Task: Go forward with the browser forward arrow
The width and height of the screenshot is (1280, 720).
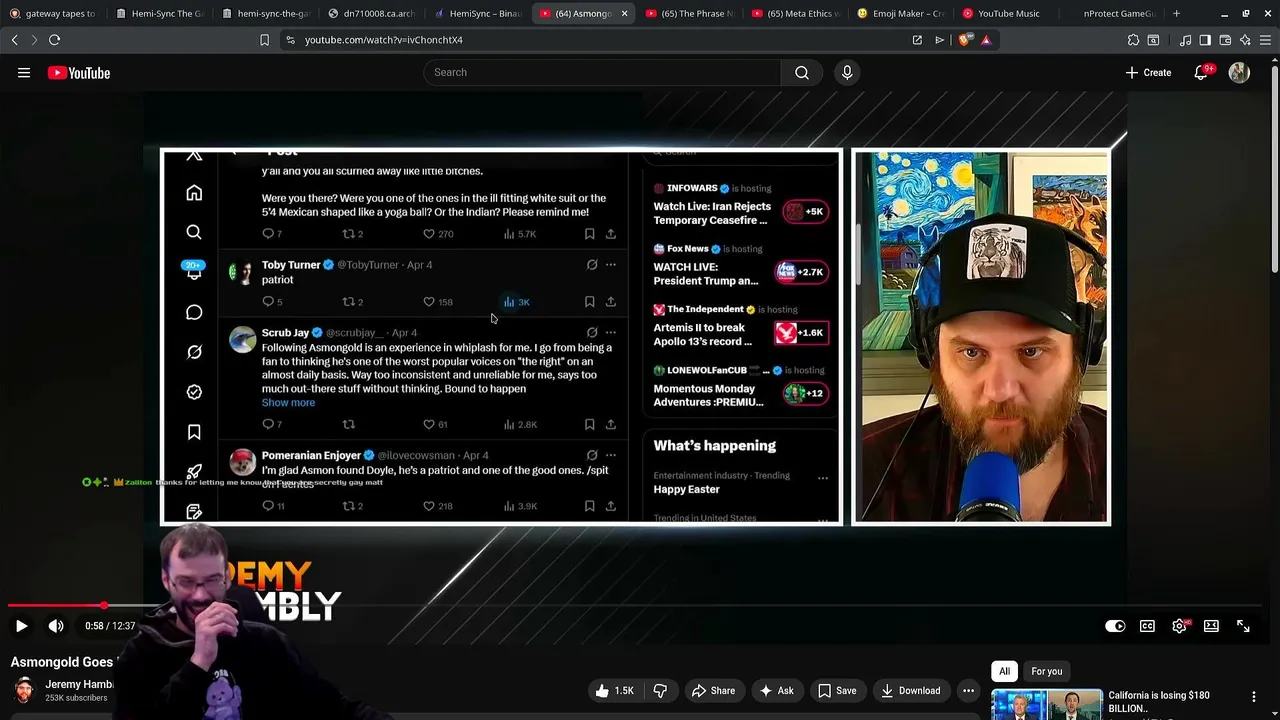Action: (33, 40)
